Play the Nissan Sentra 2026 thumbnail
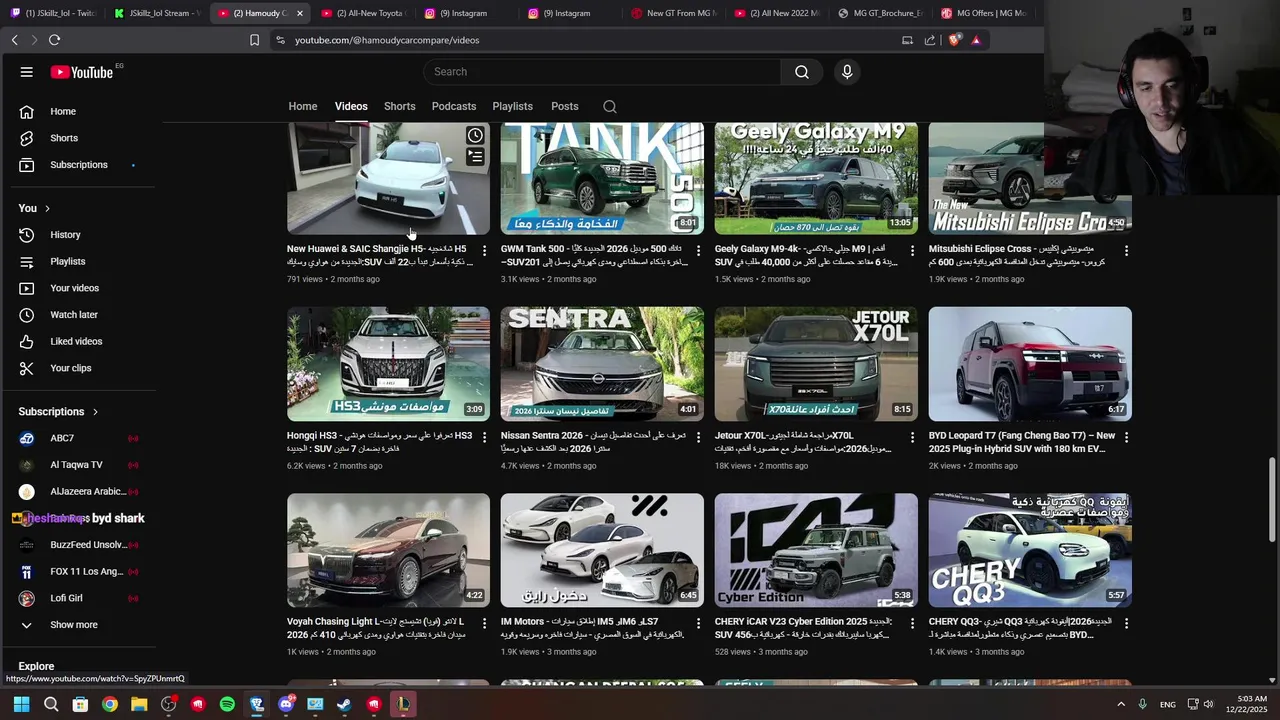 [602, 364]
